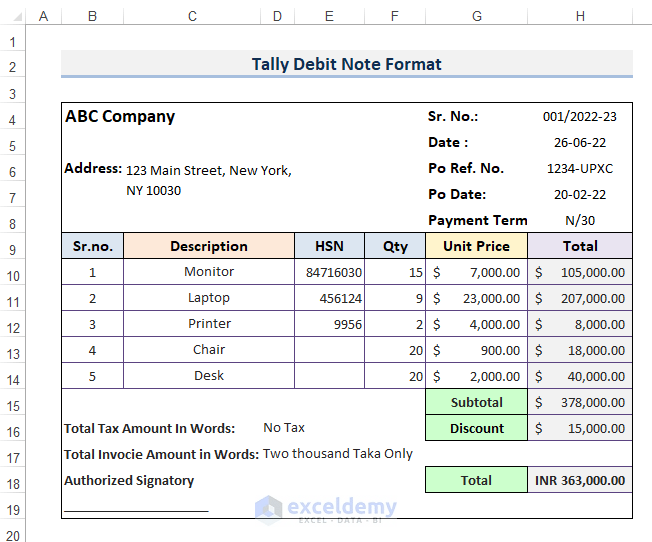
Task: Click the 'Authorized Signatory' label
Action: point(129,480)
